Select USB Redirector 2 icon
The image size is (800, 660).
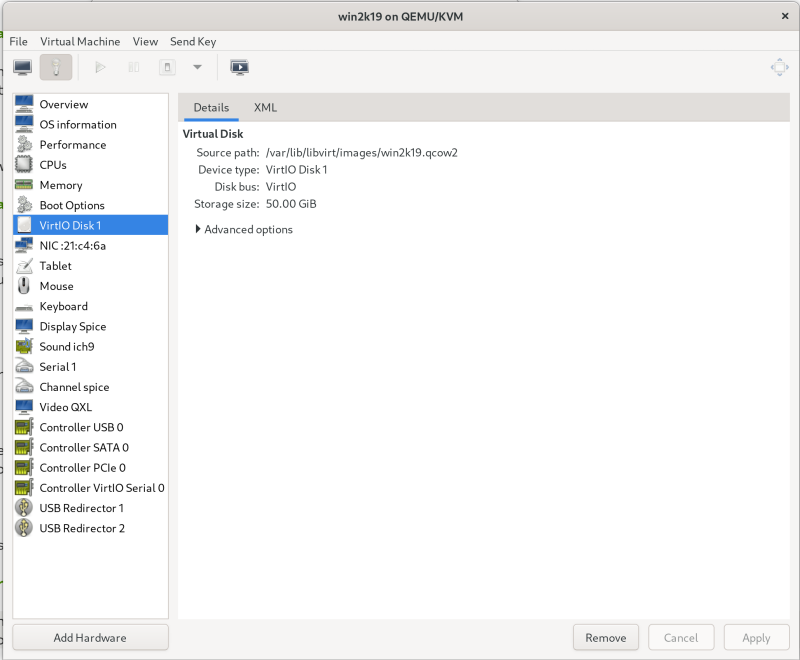(x=24, y=528)
